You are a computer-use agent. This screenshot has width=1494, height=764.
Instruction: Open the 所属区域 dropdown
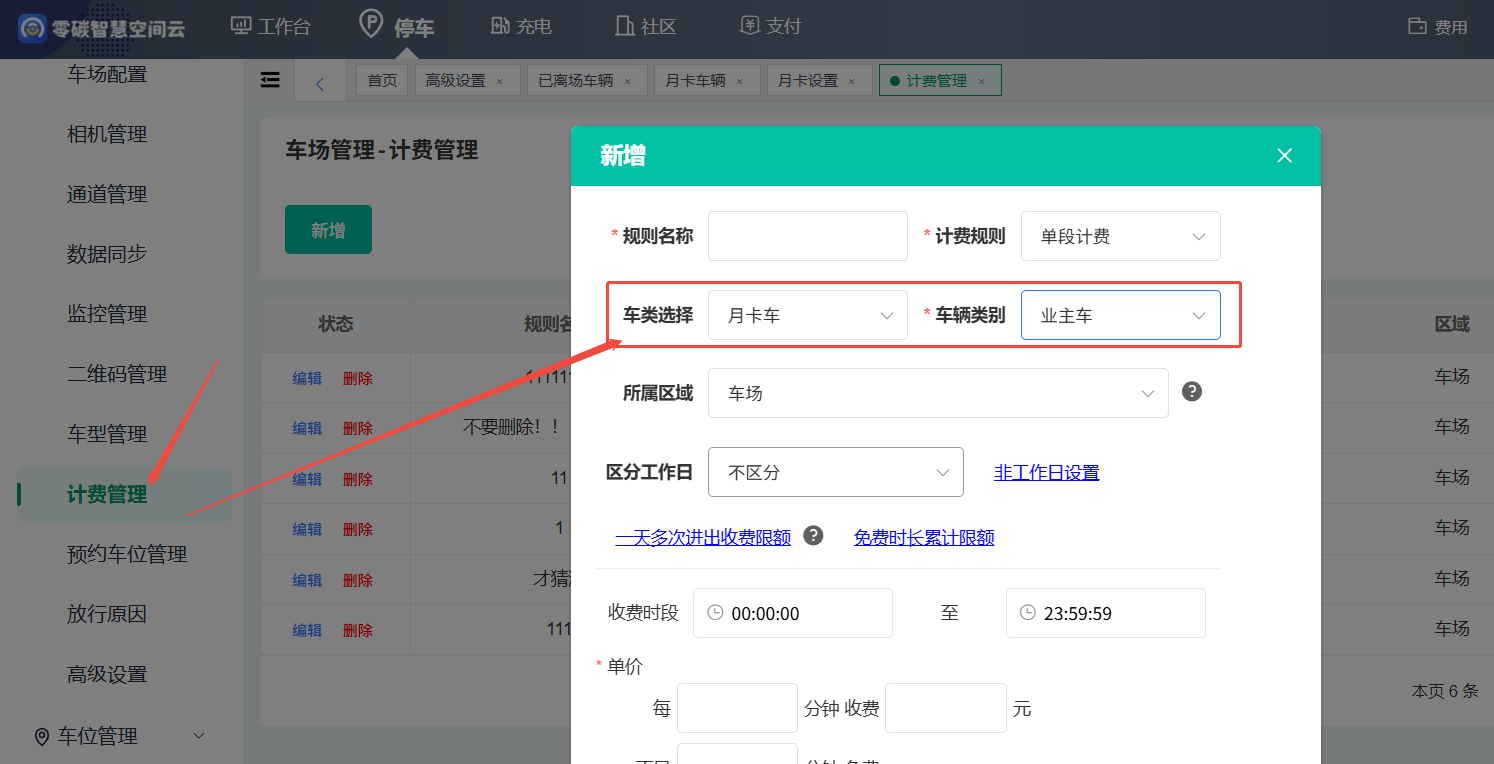coord(938,393)
